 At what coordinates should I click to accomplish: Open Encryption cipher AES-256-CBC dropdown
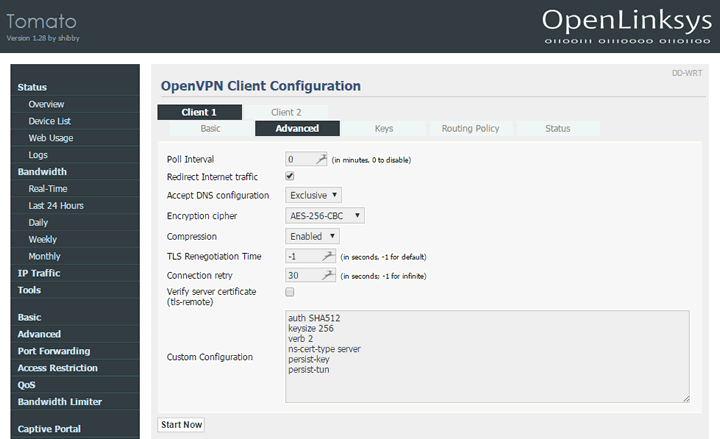point(325,215)
